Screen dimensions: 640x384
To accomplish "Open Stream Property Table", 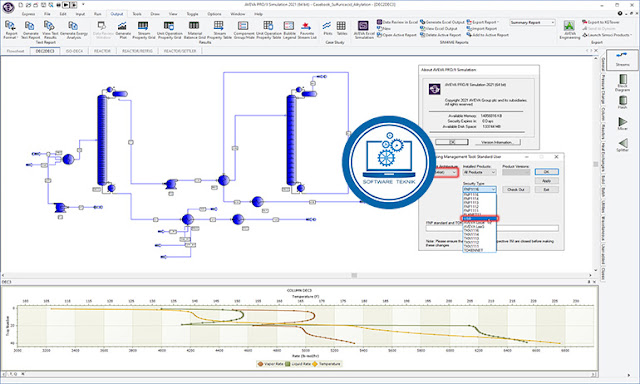I will pyautogui.click(x=219, y=30).
